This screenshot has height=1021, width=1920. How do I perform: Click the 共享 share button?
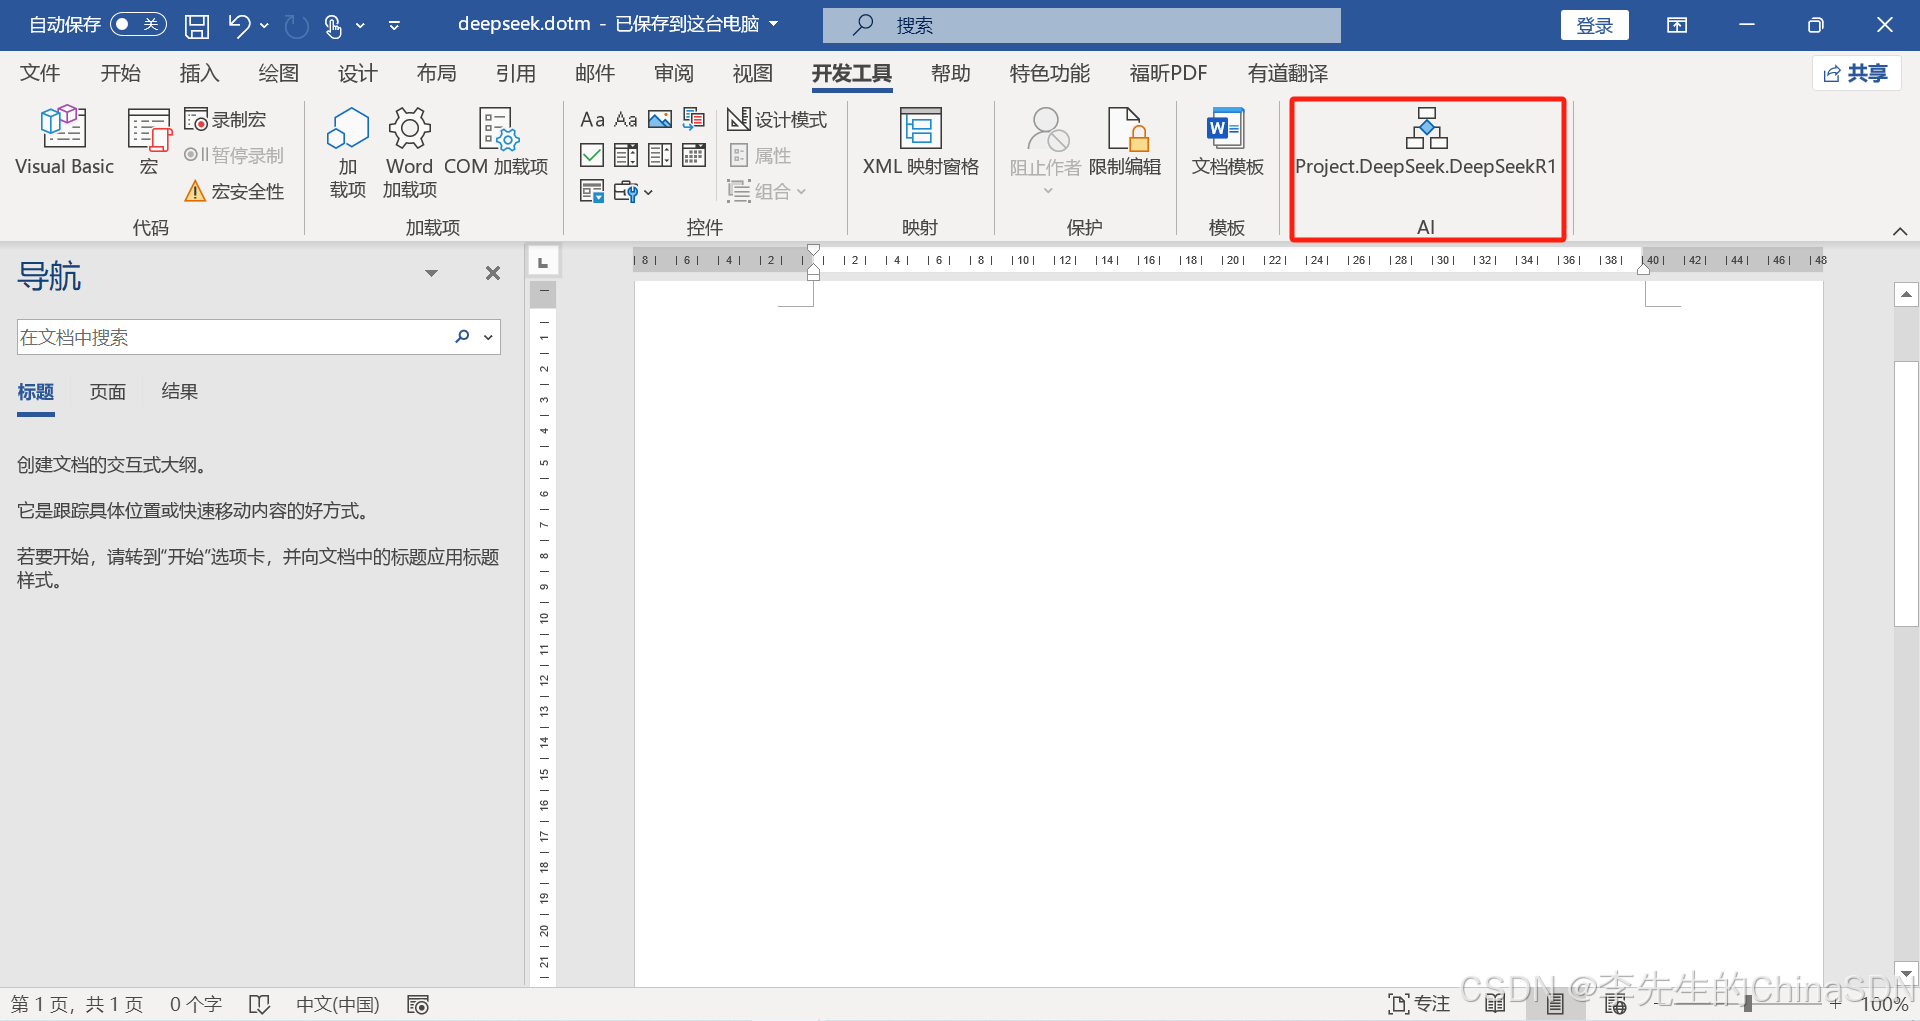click(x=1856, y=73)
